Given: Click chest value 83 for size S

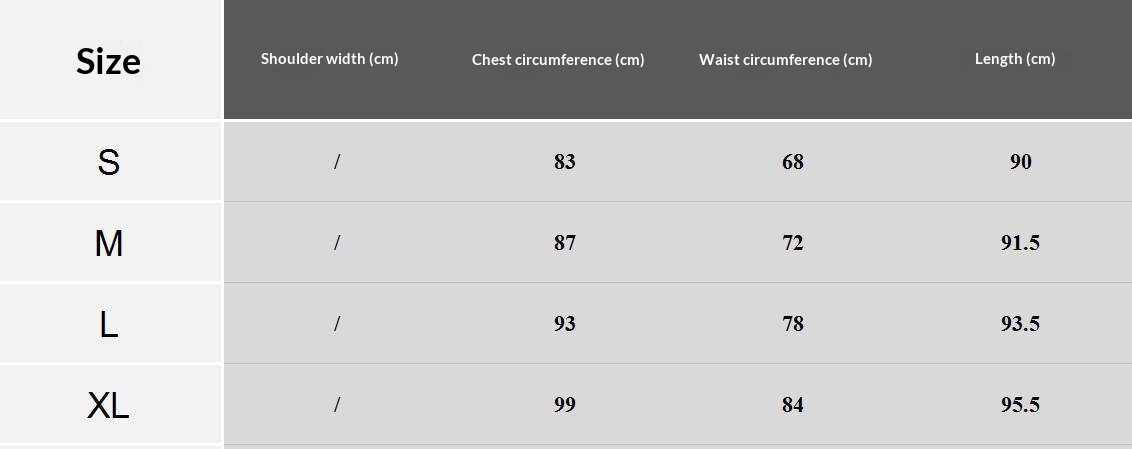Looking at the screenshot, I should (565, 162).
